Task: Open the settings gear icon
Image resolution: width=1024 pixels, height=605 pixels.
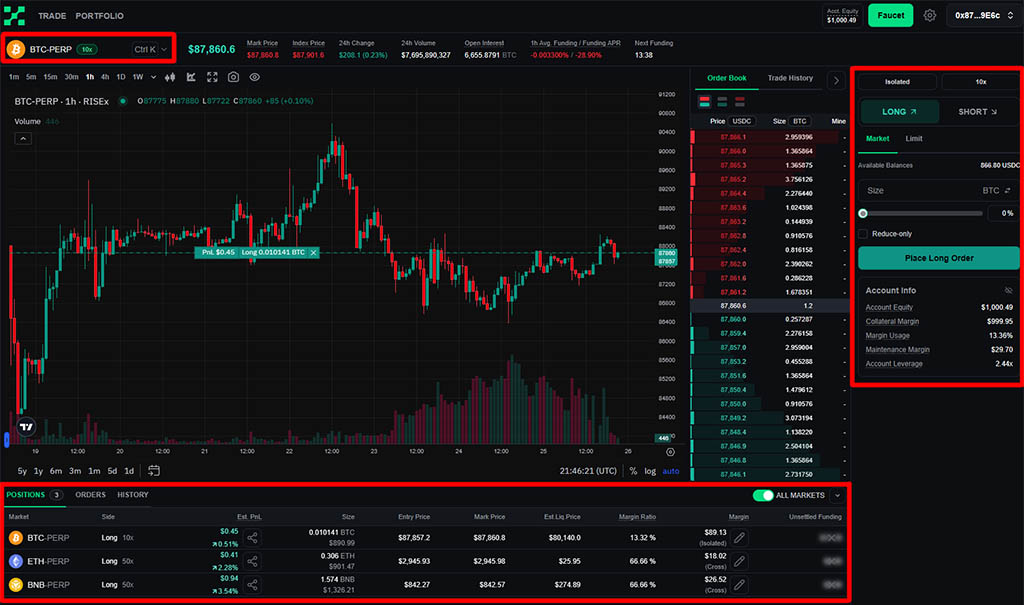Action: coord(930,15)
